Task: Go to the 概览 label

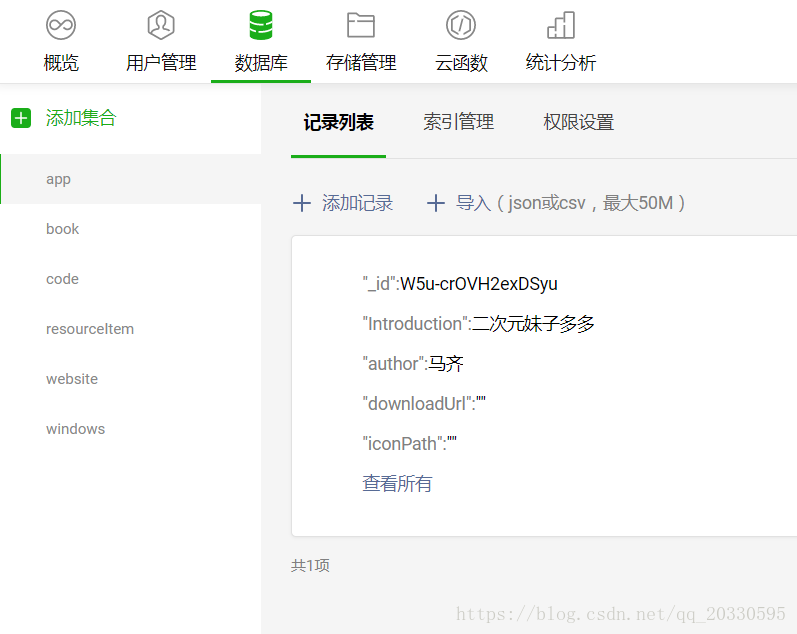Action: [61, 63]
